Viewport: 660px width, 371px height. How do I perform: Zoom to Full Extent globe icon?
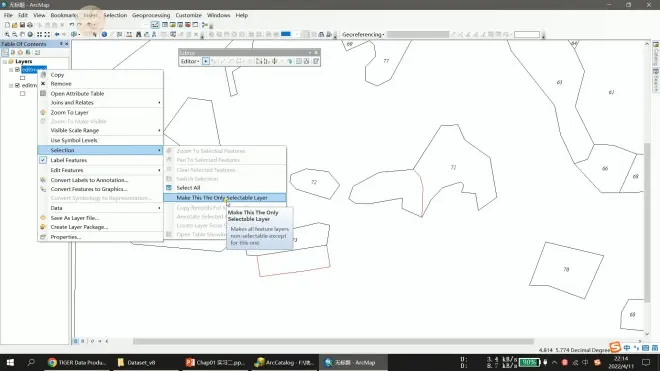point(30,35)
